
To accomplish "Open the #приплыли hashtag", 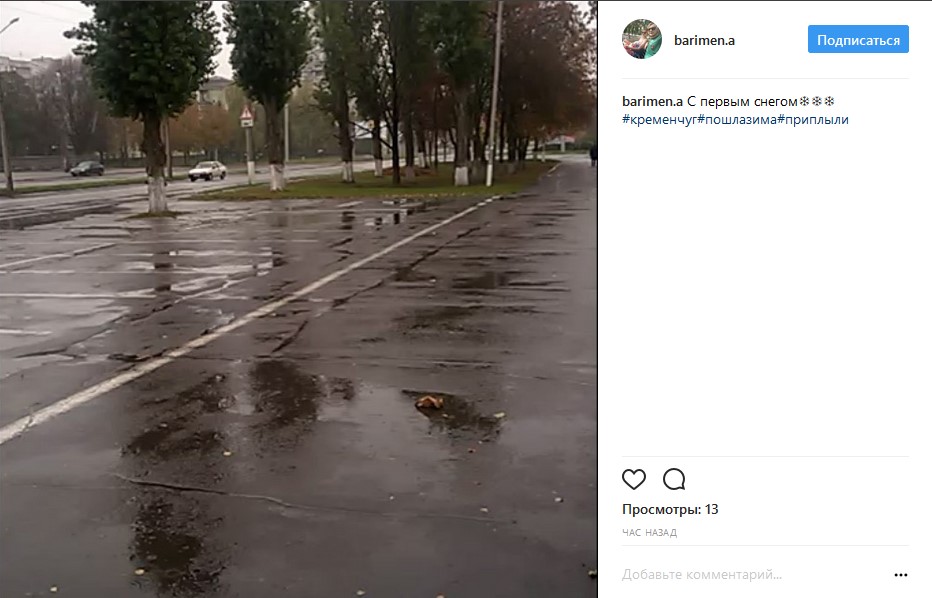I will pos(813,120).
